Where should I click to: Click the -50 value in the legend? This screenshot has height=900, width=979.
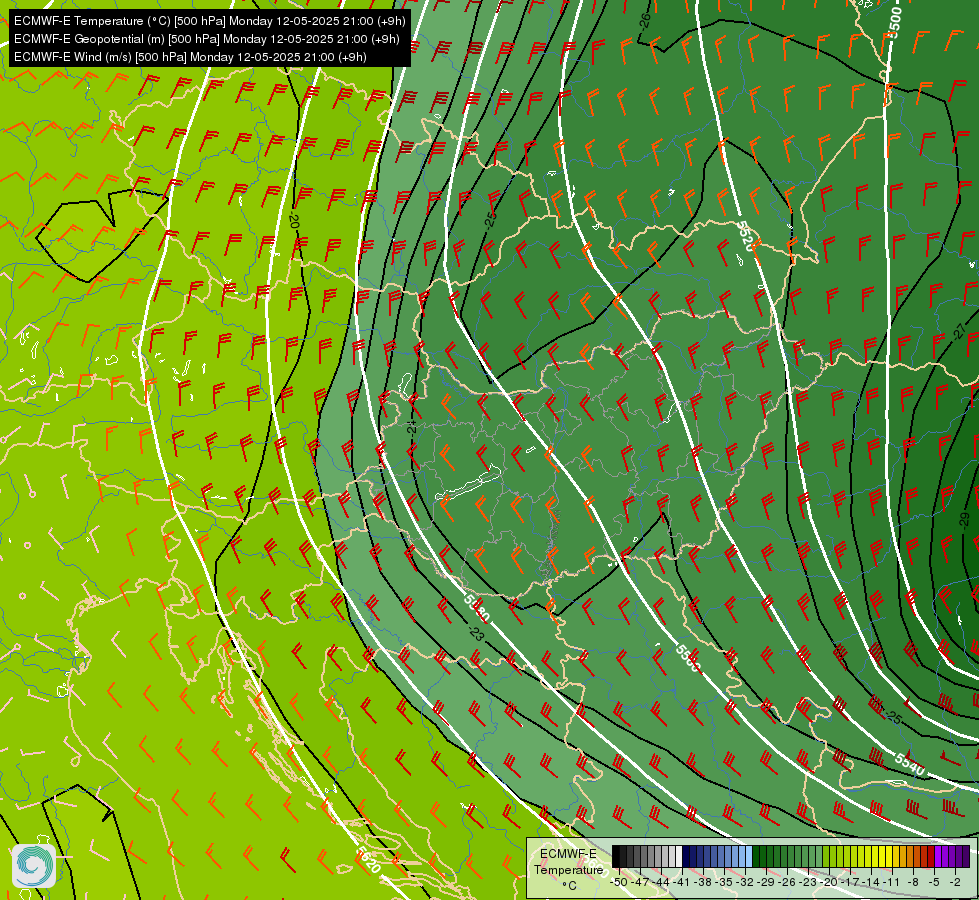point(619,882)
